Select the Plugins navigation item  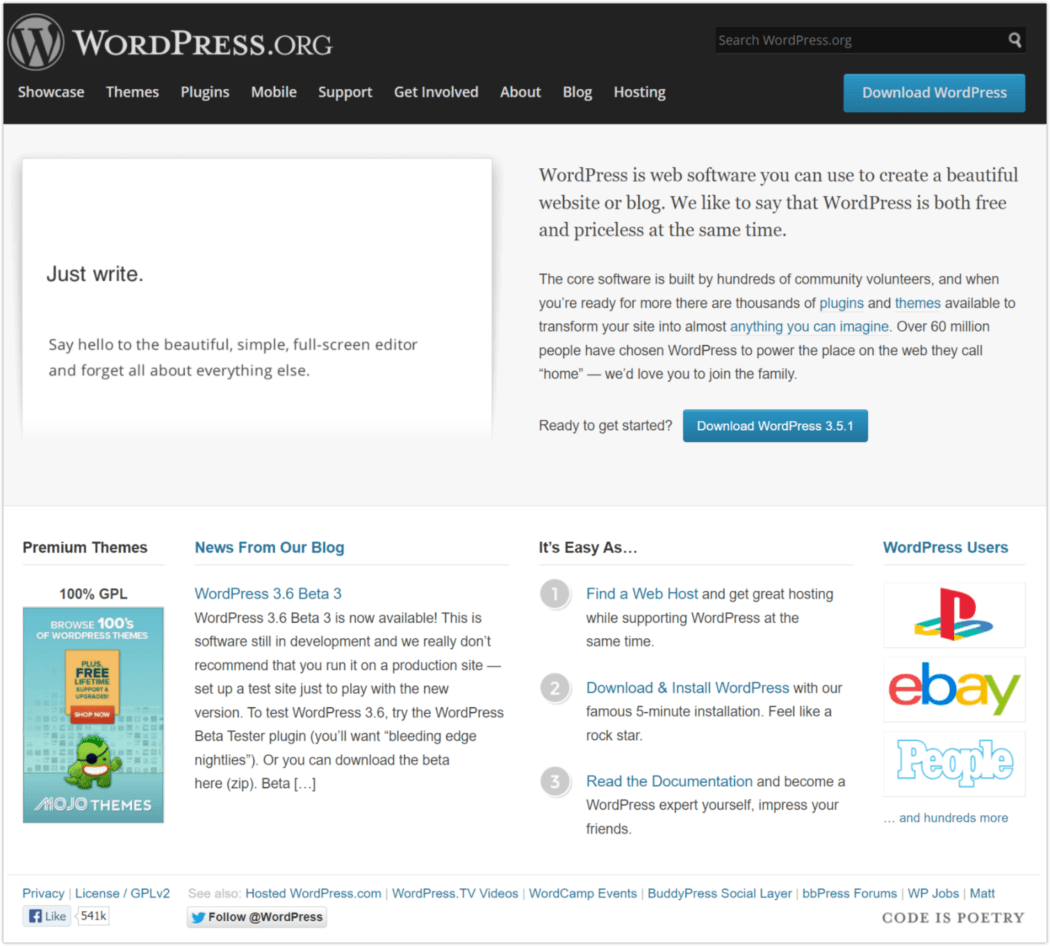[x=204, y=91]
